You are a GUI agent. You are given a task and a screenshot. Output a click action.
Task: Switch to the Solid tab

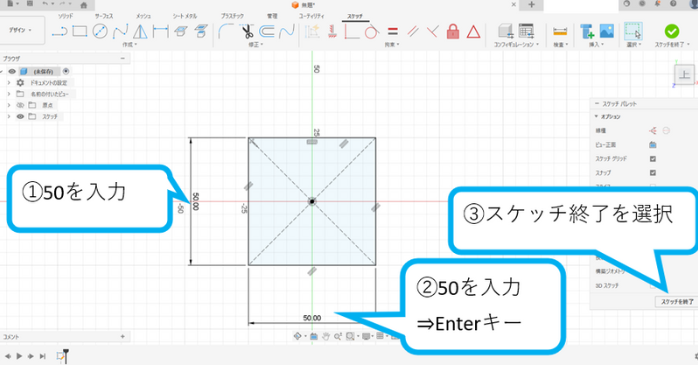point(65,16)
